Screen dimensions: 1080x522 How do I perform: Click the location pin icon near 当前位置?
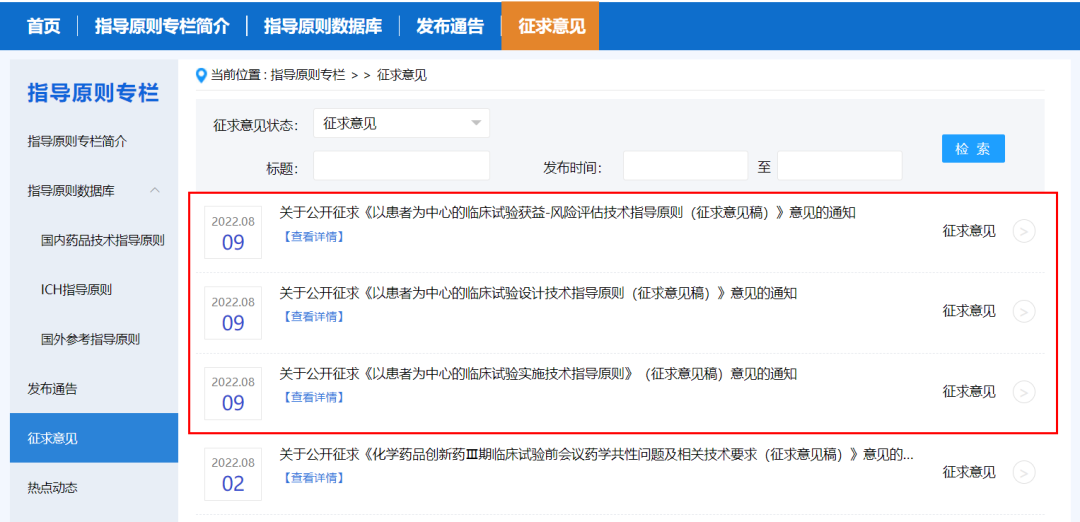[x=201, y=75]
